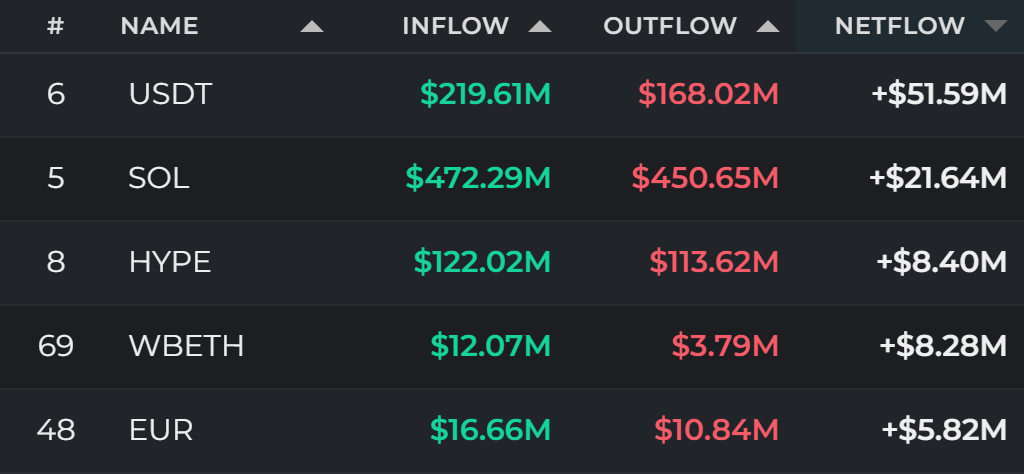Select USDT inflow value $219.61M
The image size is (1024, 474).
point(485,95)
